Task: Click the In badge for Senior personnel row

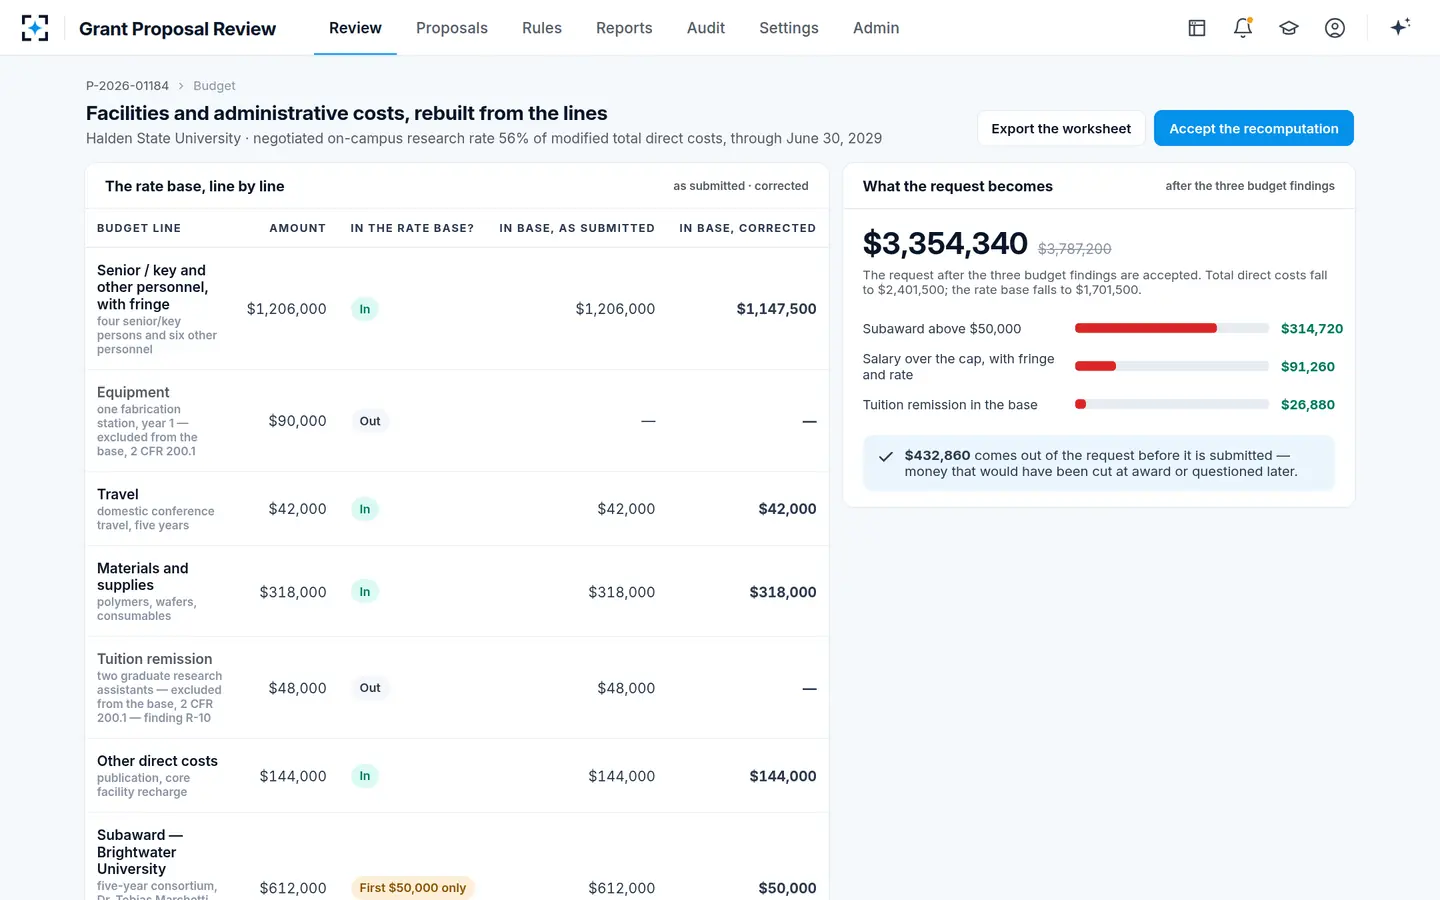Action: [365, 309]
